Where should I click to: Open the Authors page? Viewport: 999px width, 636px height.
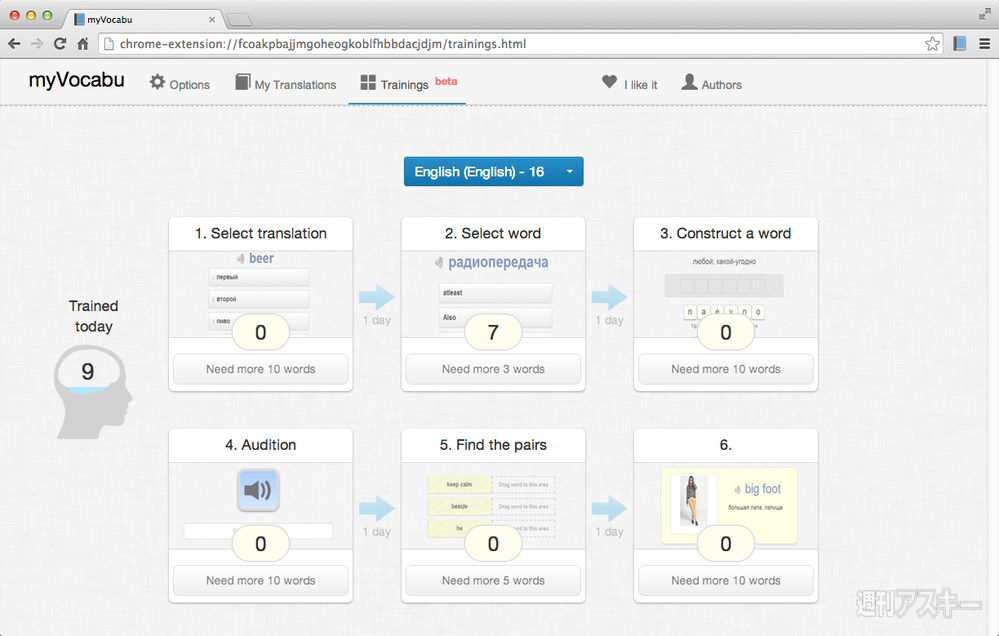(x=712, y=84)
